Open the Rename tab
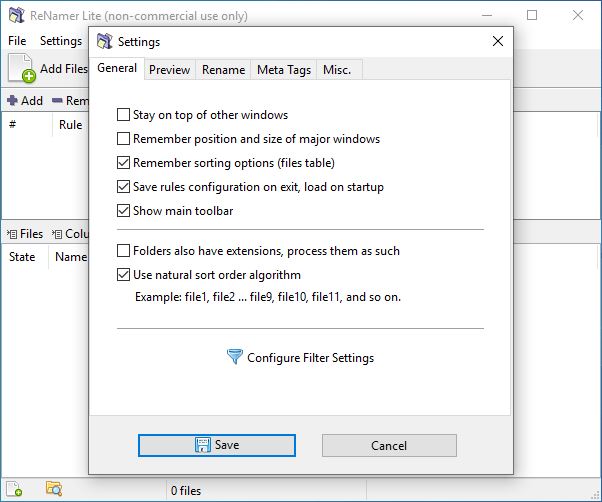The width and height of the screenshot is (602, 502). [x=223, y=70]
